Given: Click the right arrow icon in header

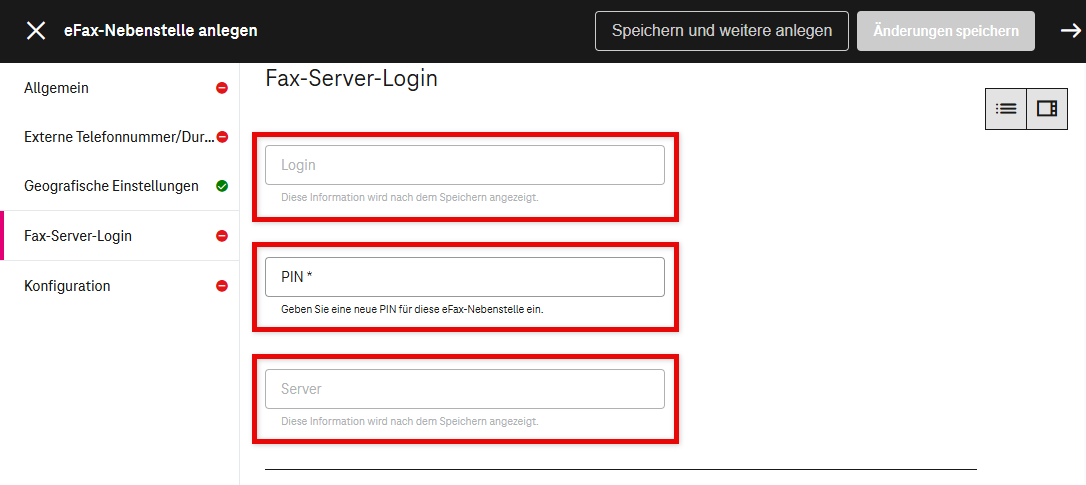Looking at the screenshot, I should coord(1070,31).
